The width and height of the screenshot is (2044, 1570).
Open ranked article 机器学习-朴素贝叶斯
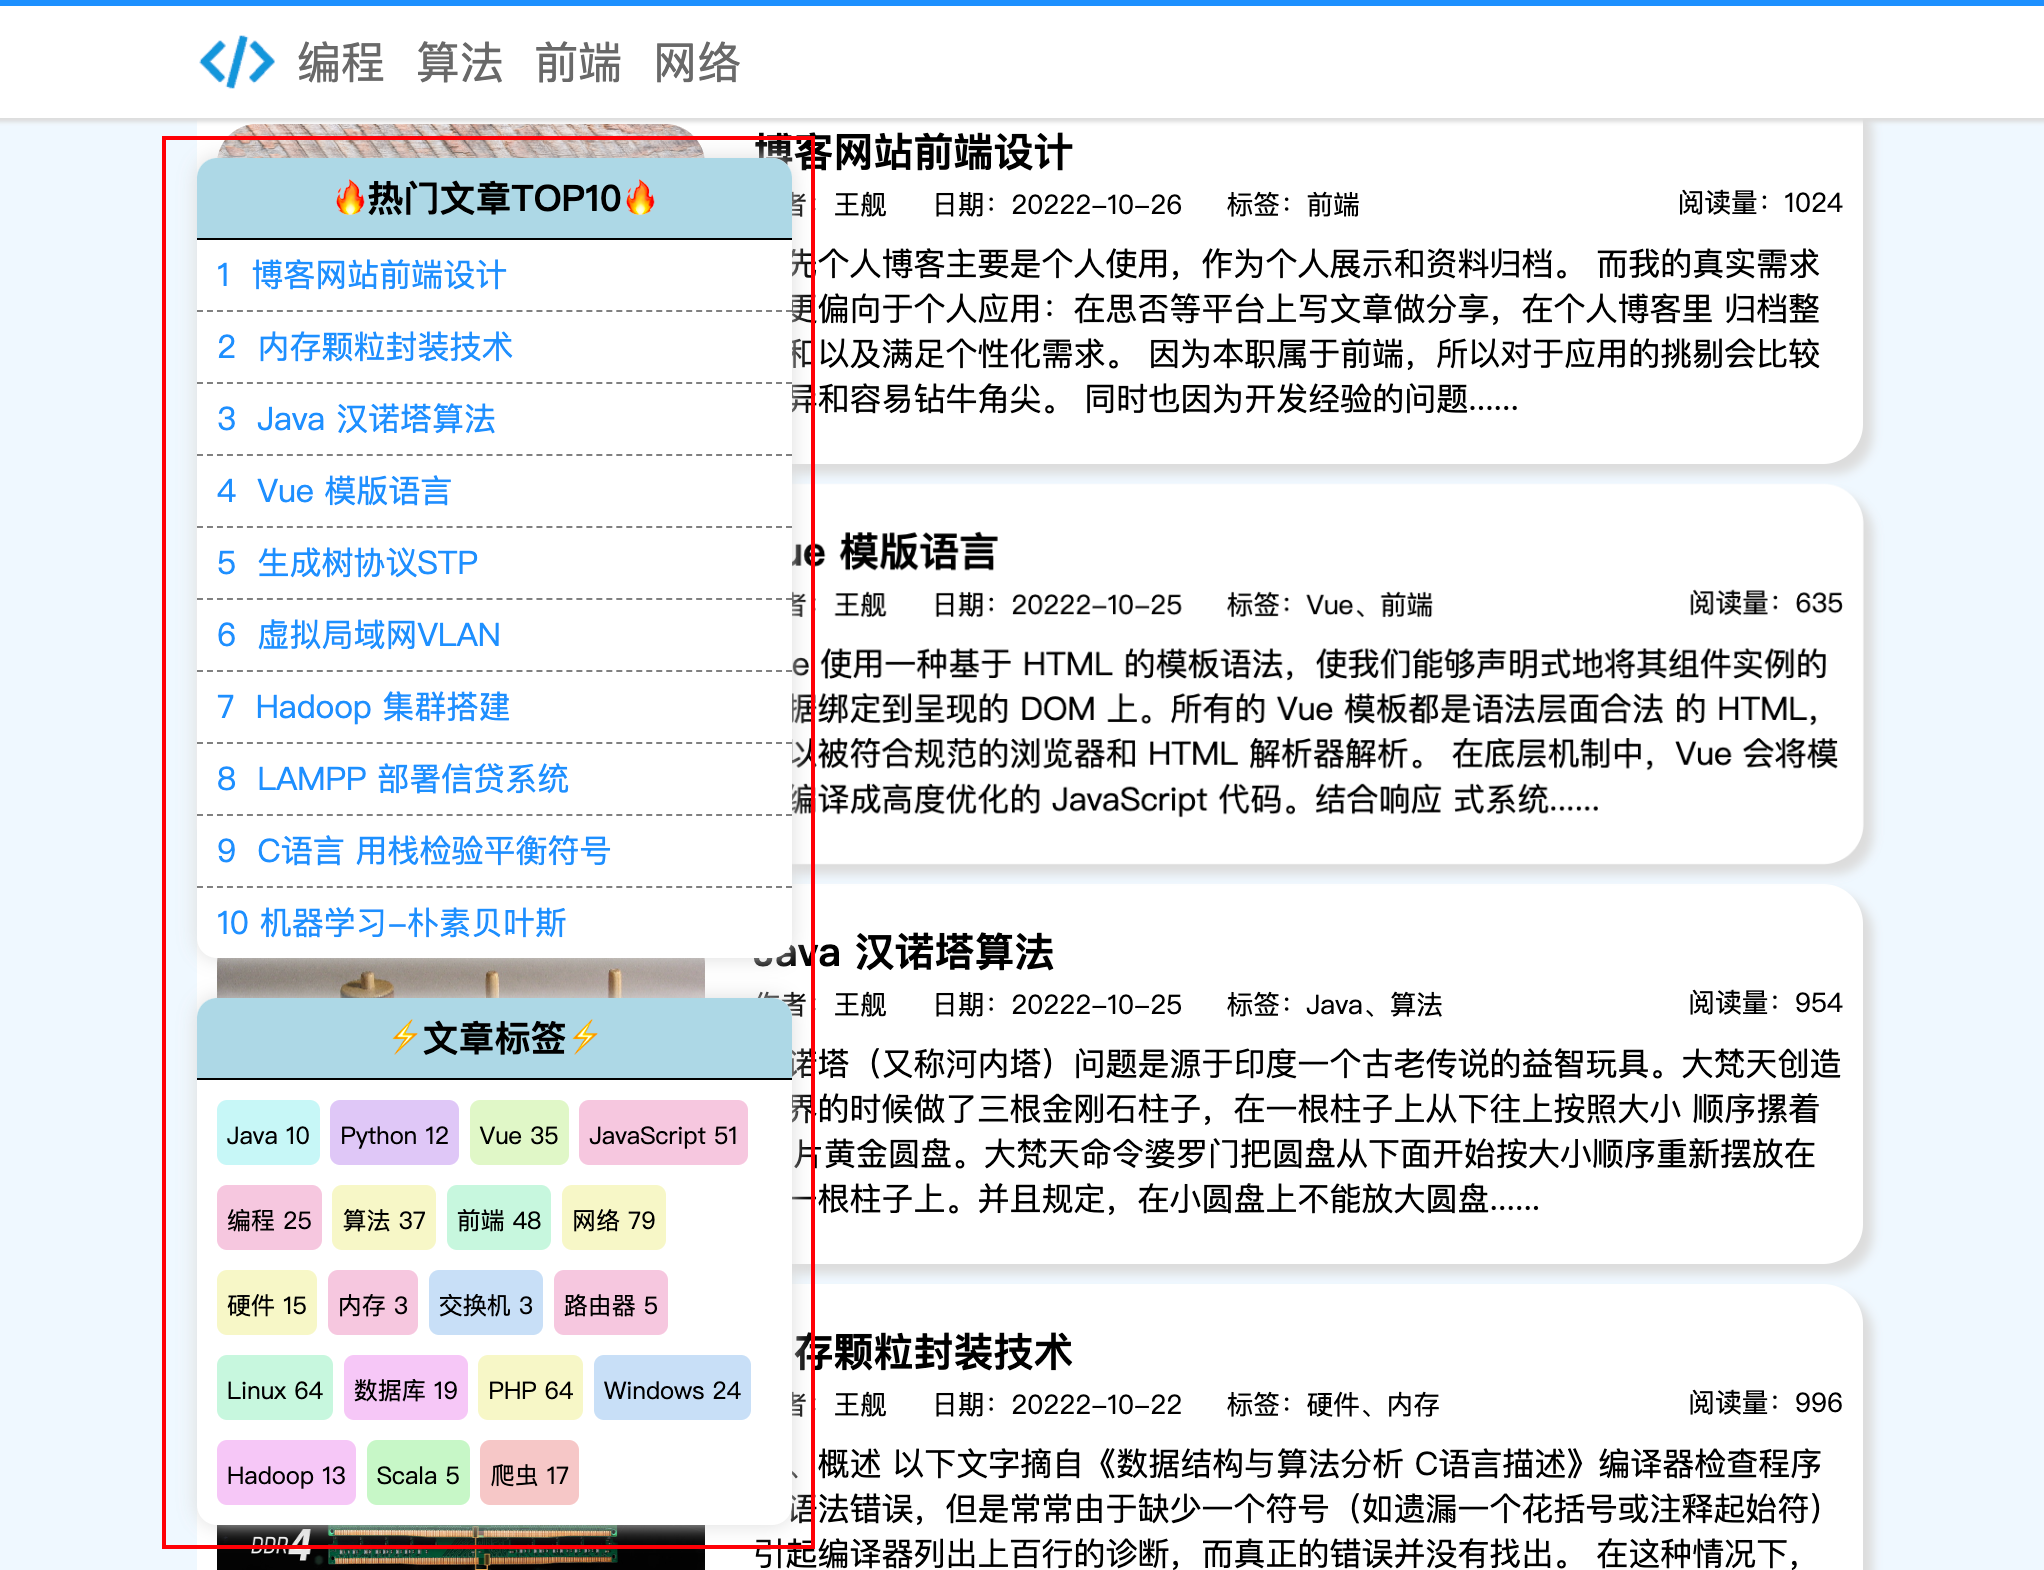(x=412, y=923)
